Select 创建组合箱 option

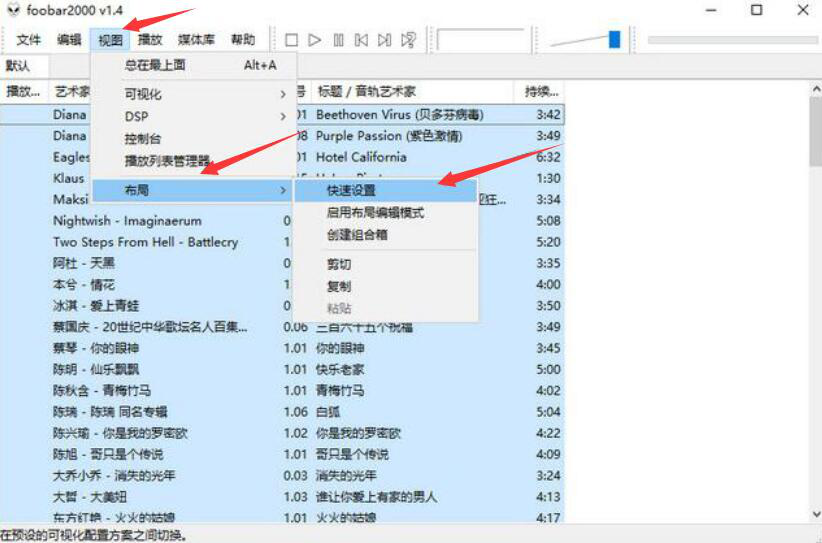[386, 235]
